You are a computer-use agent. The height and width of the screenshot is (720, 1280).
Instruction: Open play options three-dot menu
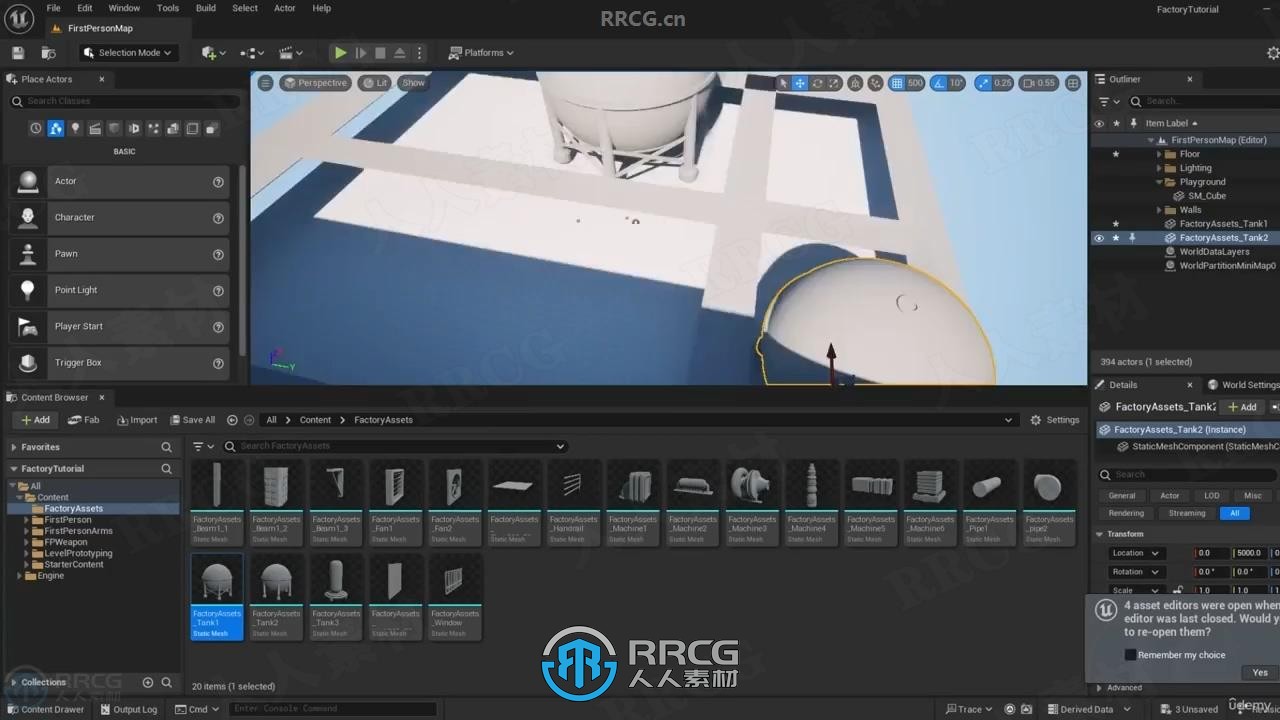point(420,53)
